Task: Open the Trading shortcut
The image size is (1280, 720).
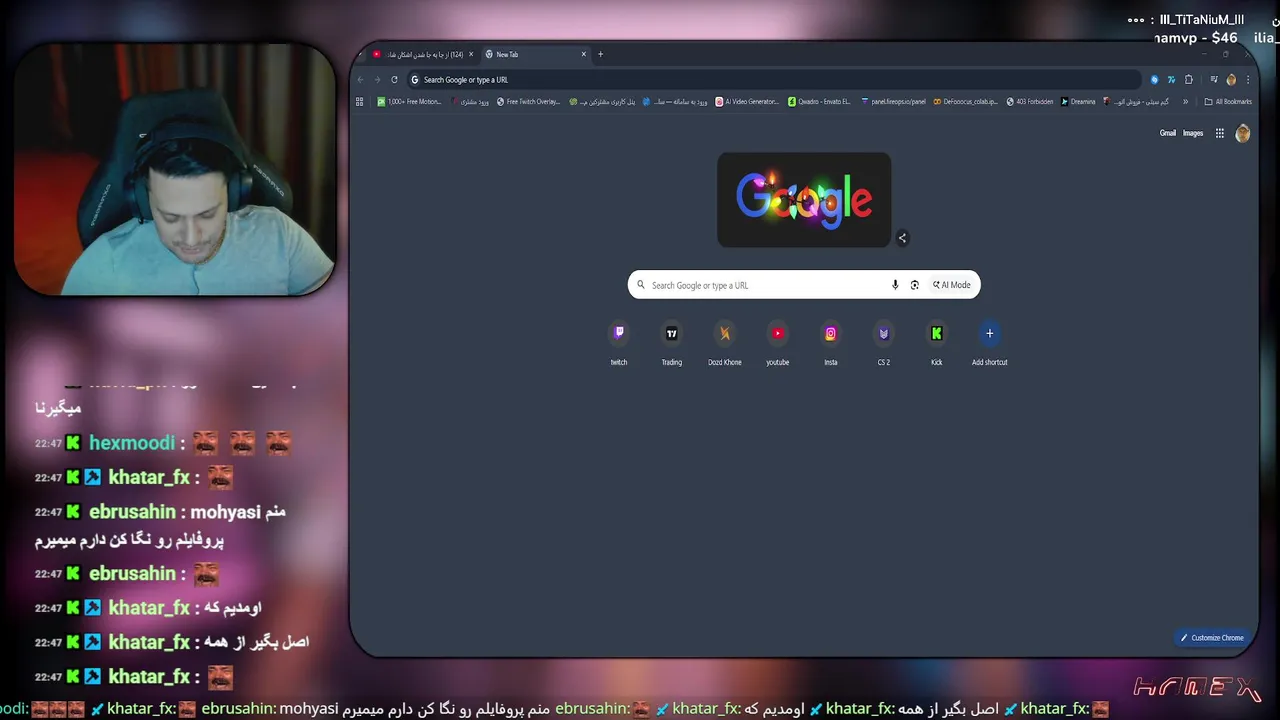Action: click(672, 342)
